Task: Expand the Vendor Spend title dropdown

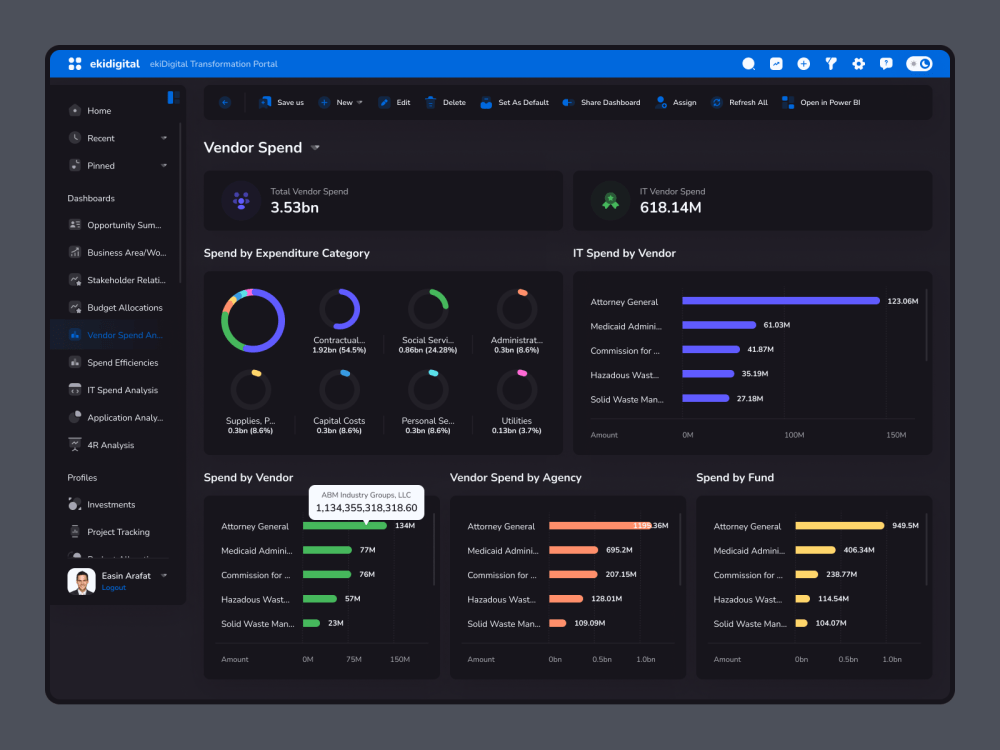Action: pyautogui.click(x=315, y=148)
